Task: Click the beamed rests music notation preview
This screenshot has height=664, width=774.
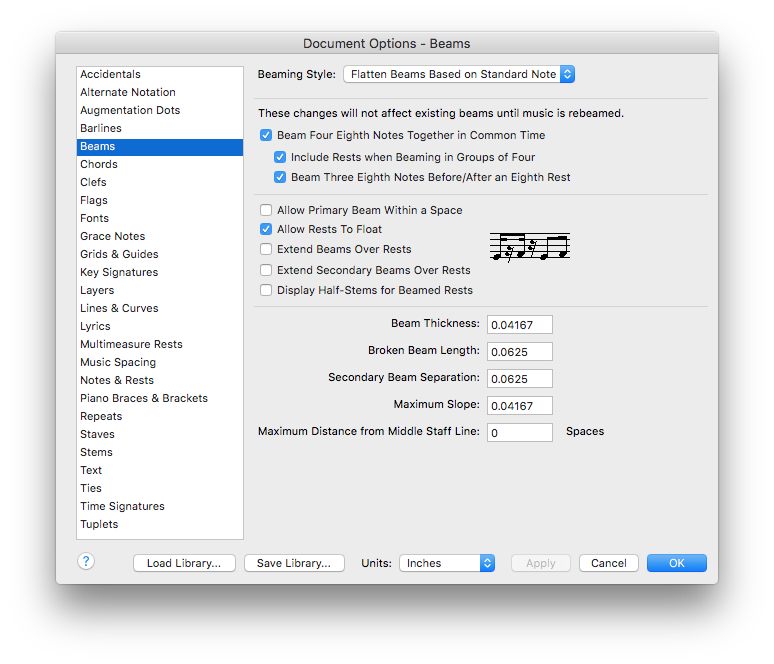Action: (x=530, y=247)
